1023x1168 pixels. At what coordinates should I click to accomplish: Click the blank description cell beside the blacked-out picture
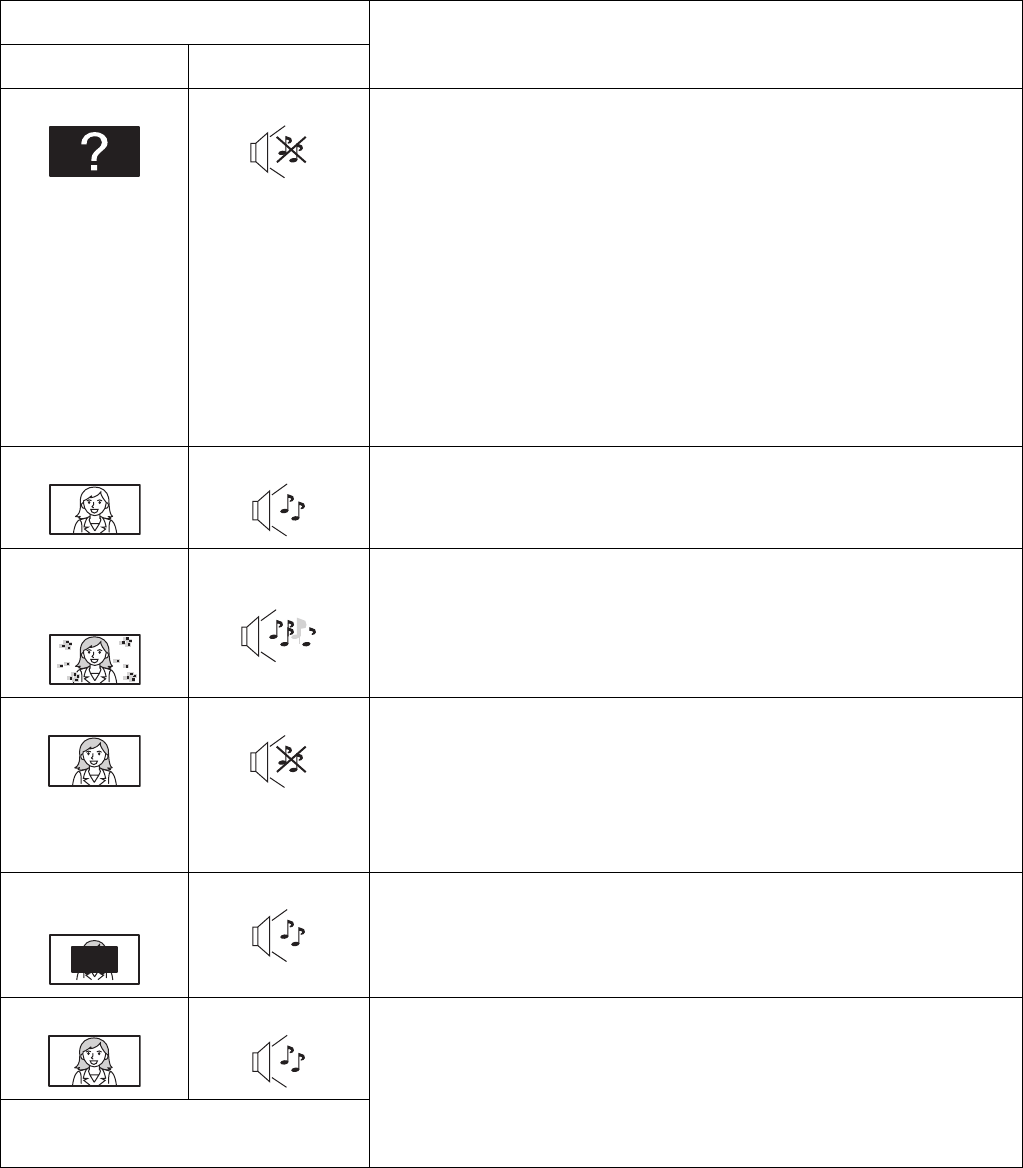[x=694, y=935]
